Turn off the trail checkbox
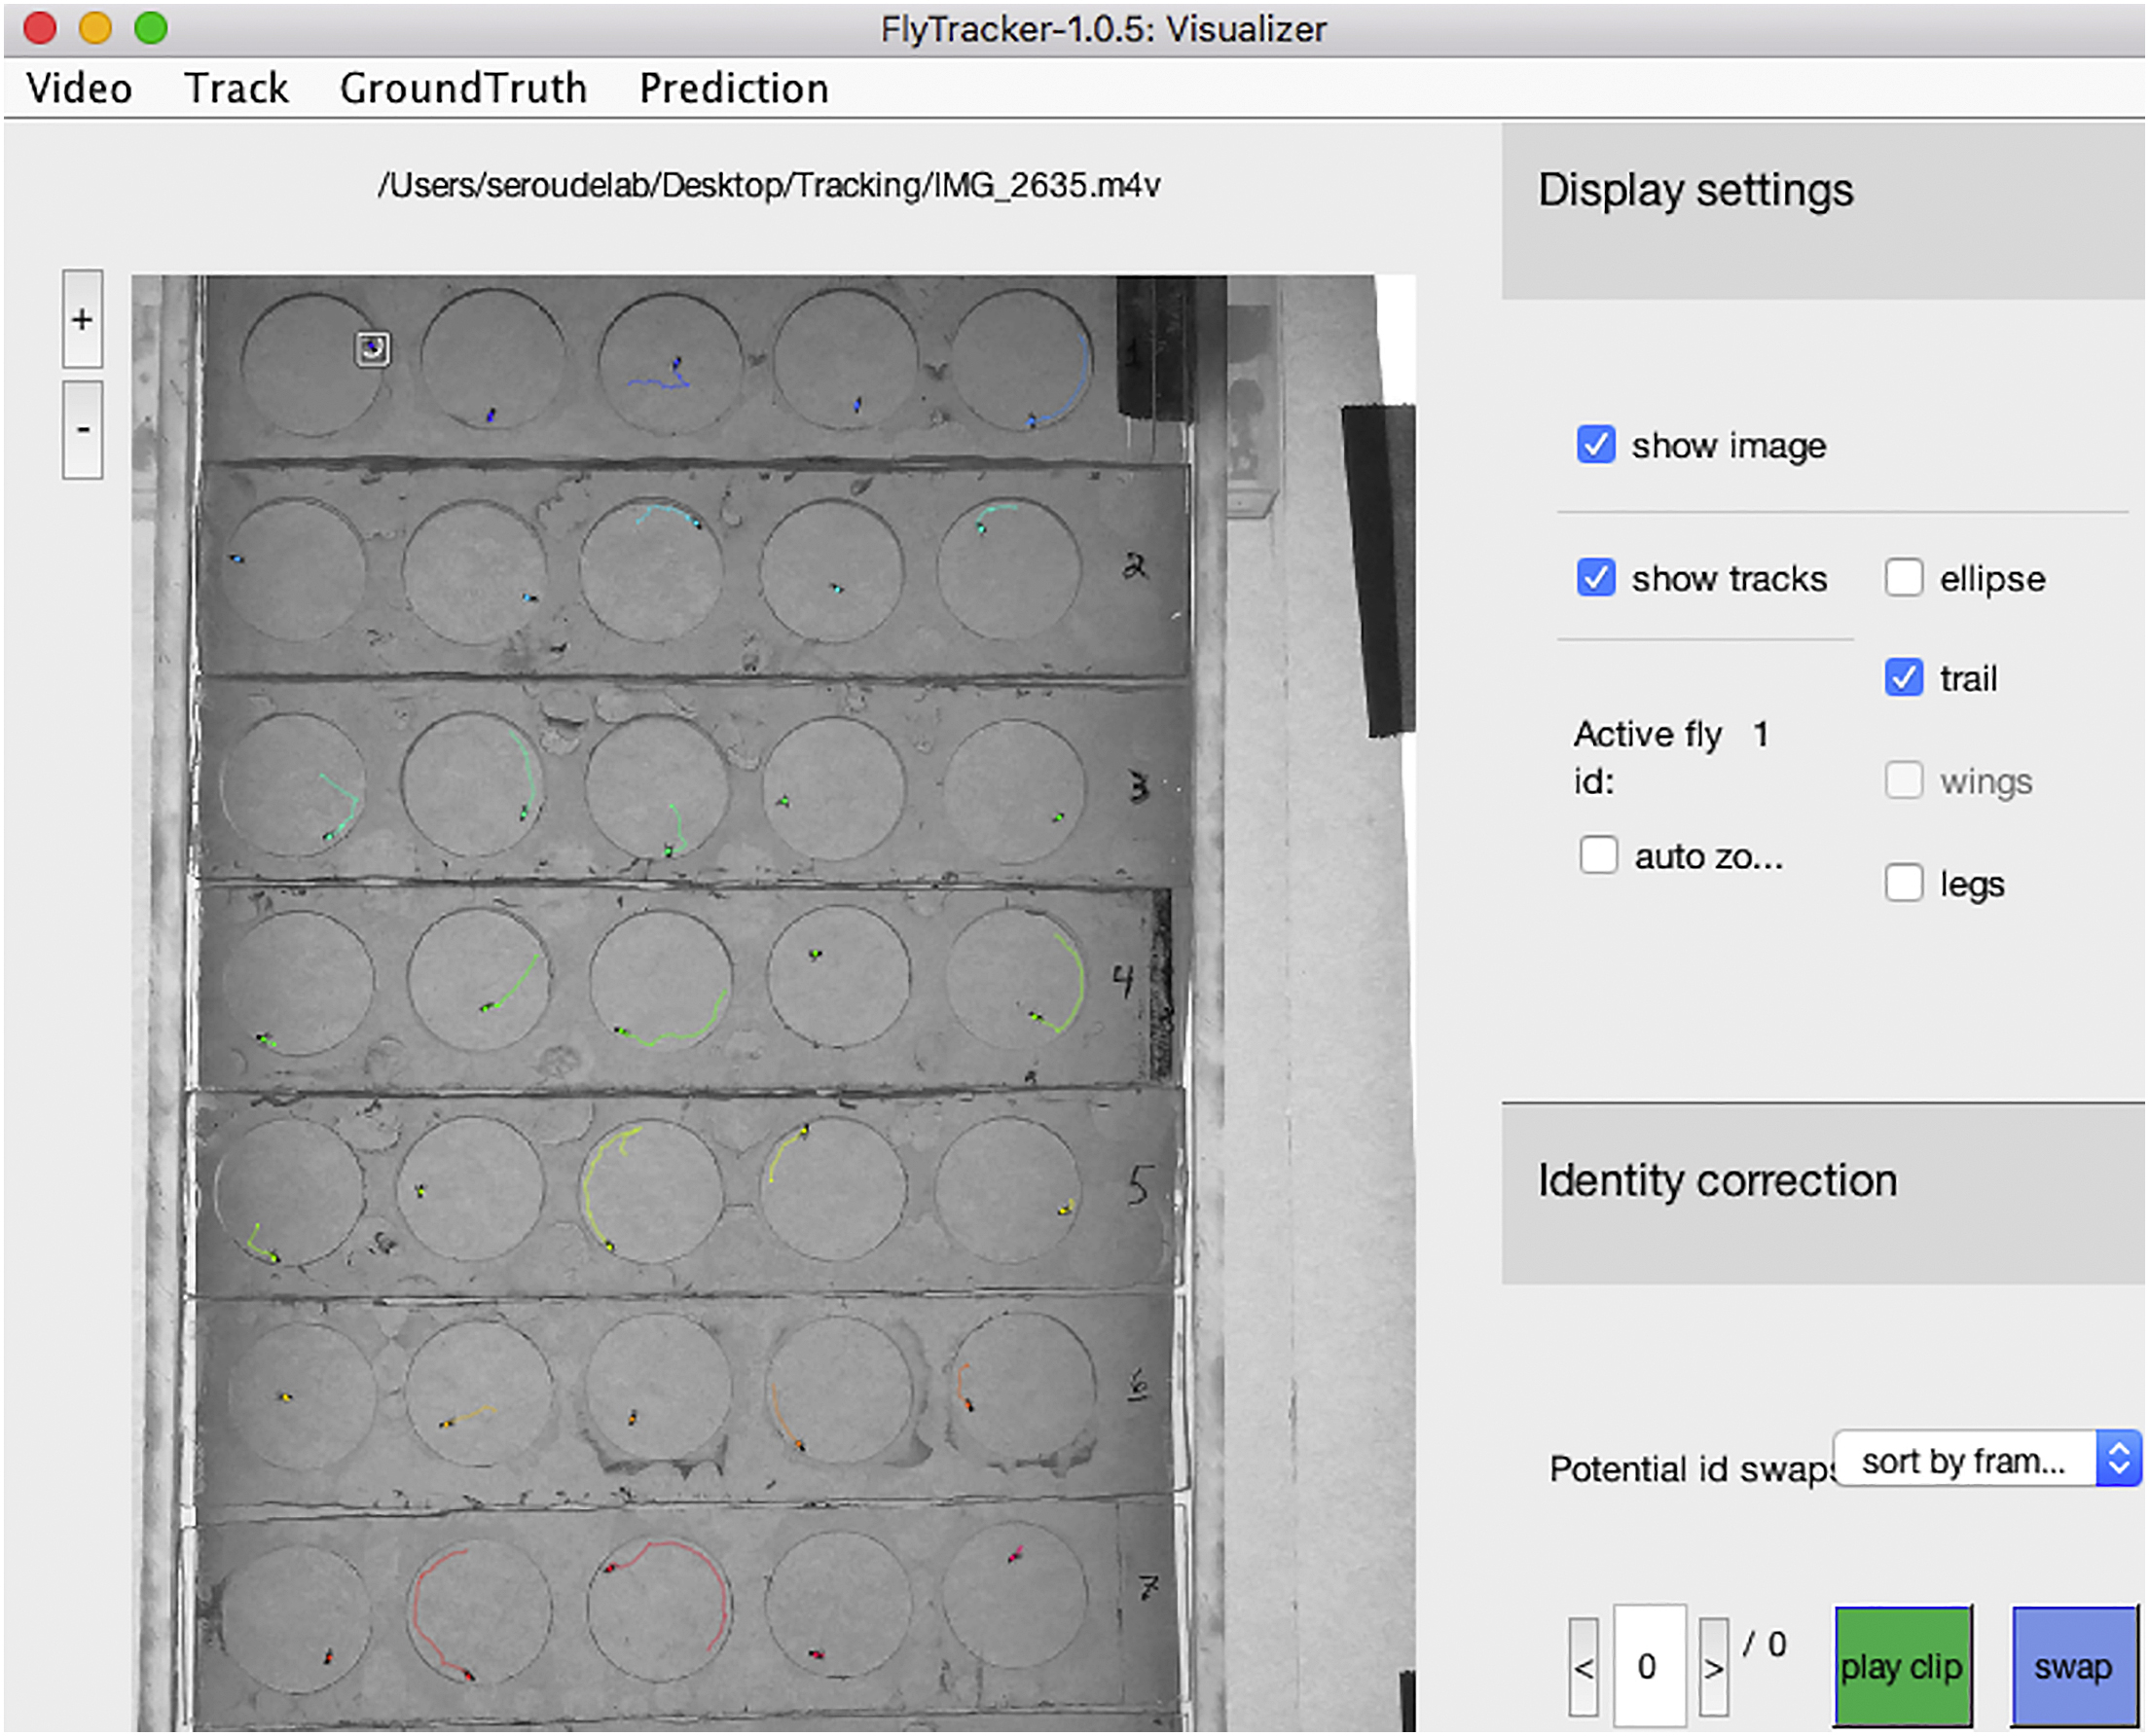 (1903, 678)
